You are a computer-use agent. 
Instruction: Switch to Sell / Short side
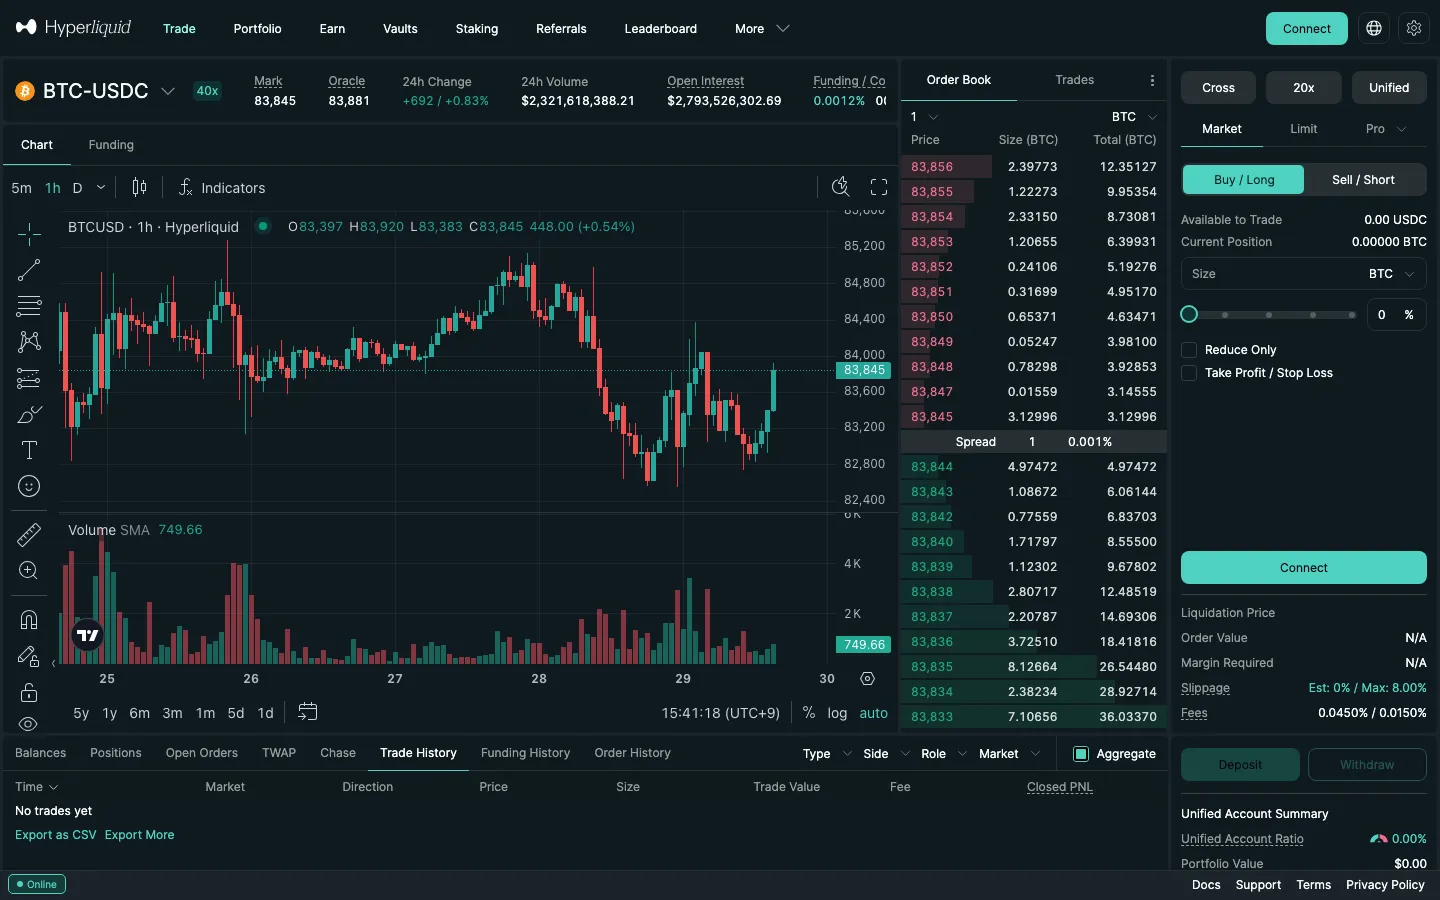point(1363,180)
